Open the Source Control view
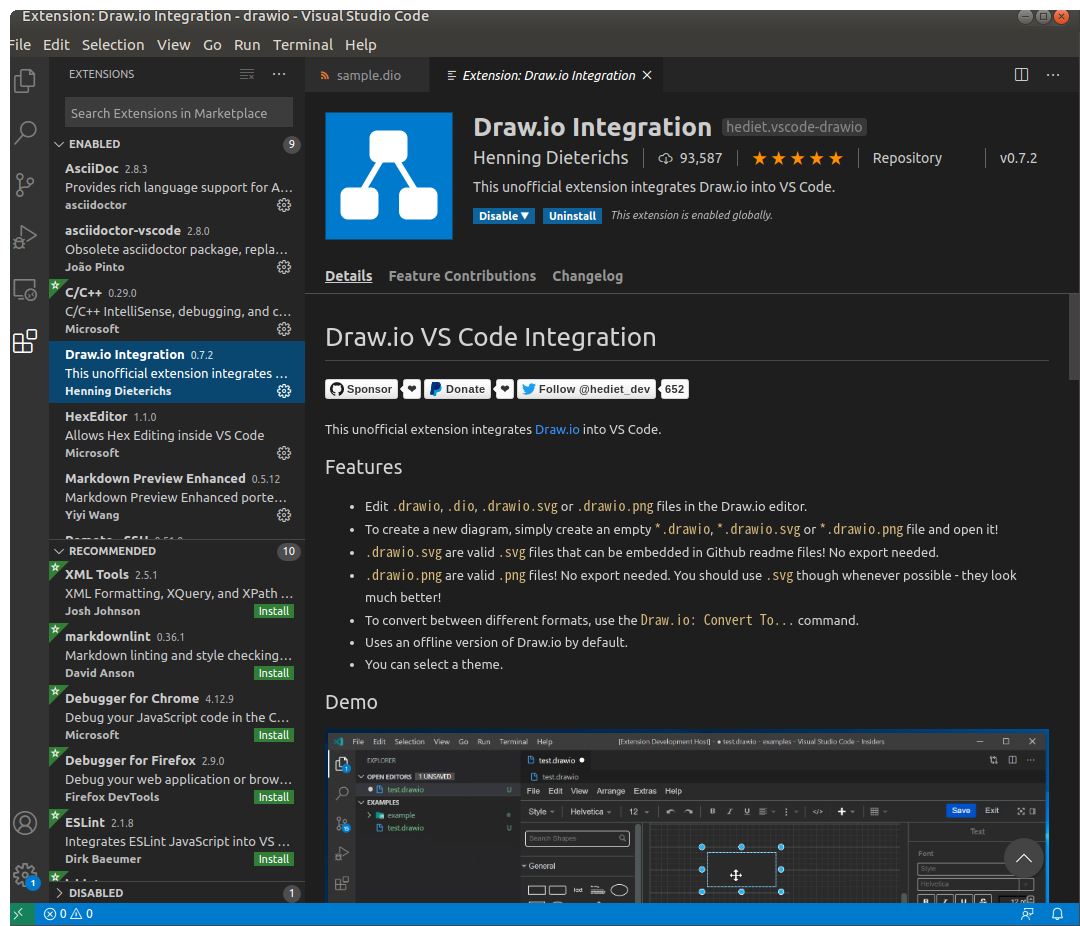Image resolution: width=1080 pixels, height=926 pixels. click(x=25, y=185)
